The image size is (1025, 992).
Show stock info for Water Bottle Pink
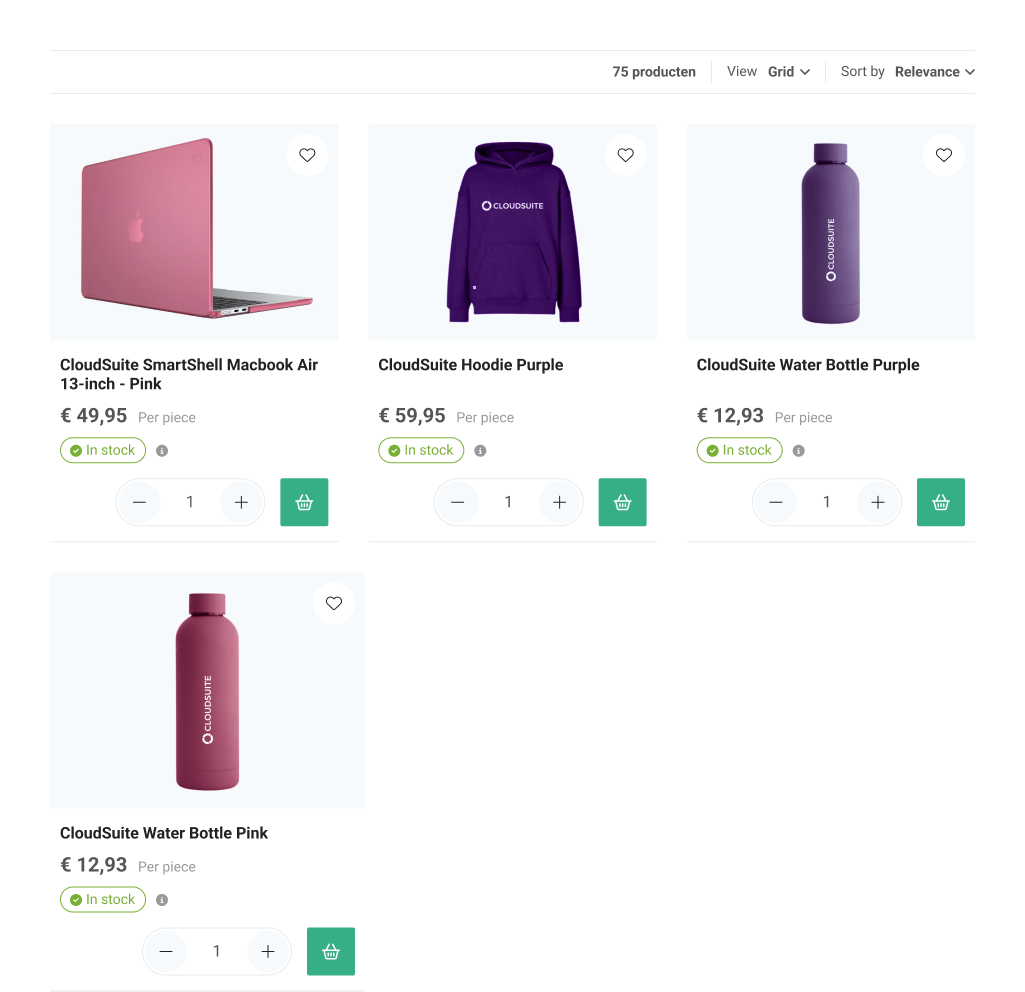[162, 900]
